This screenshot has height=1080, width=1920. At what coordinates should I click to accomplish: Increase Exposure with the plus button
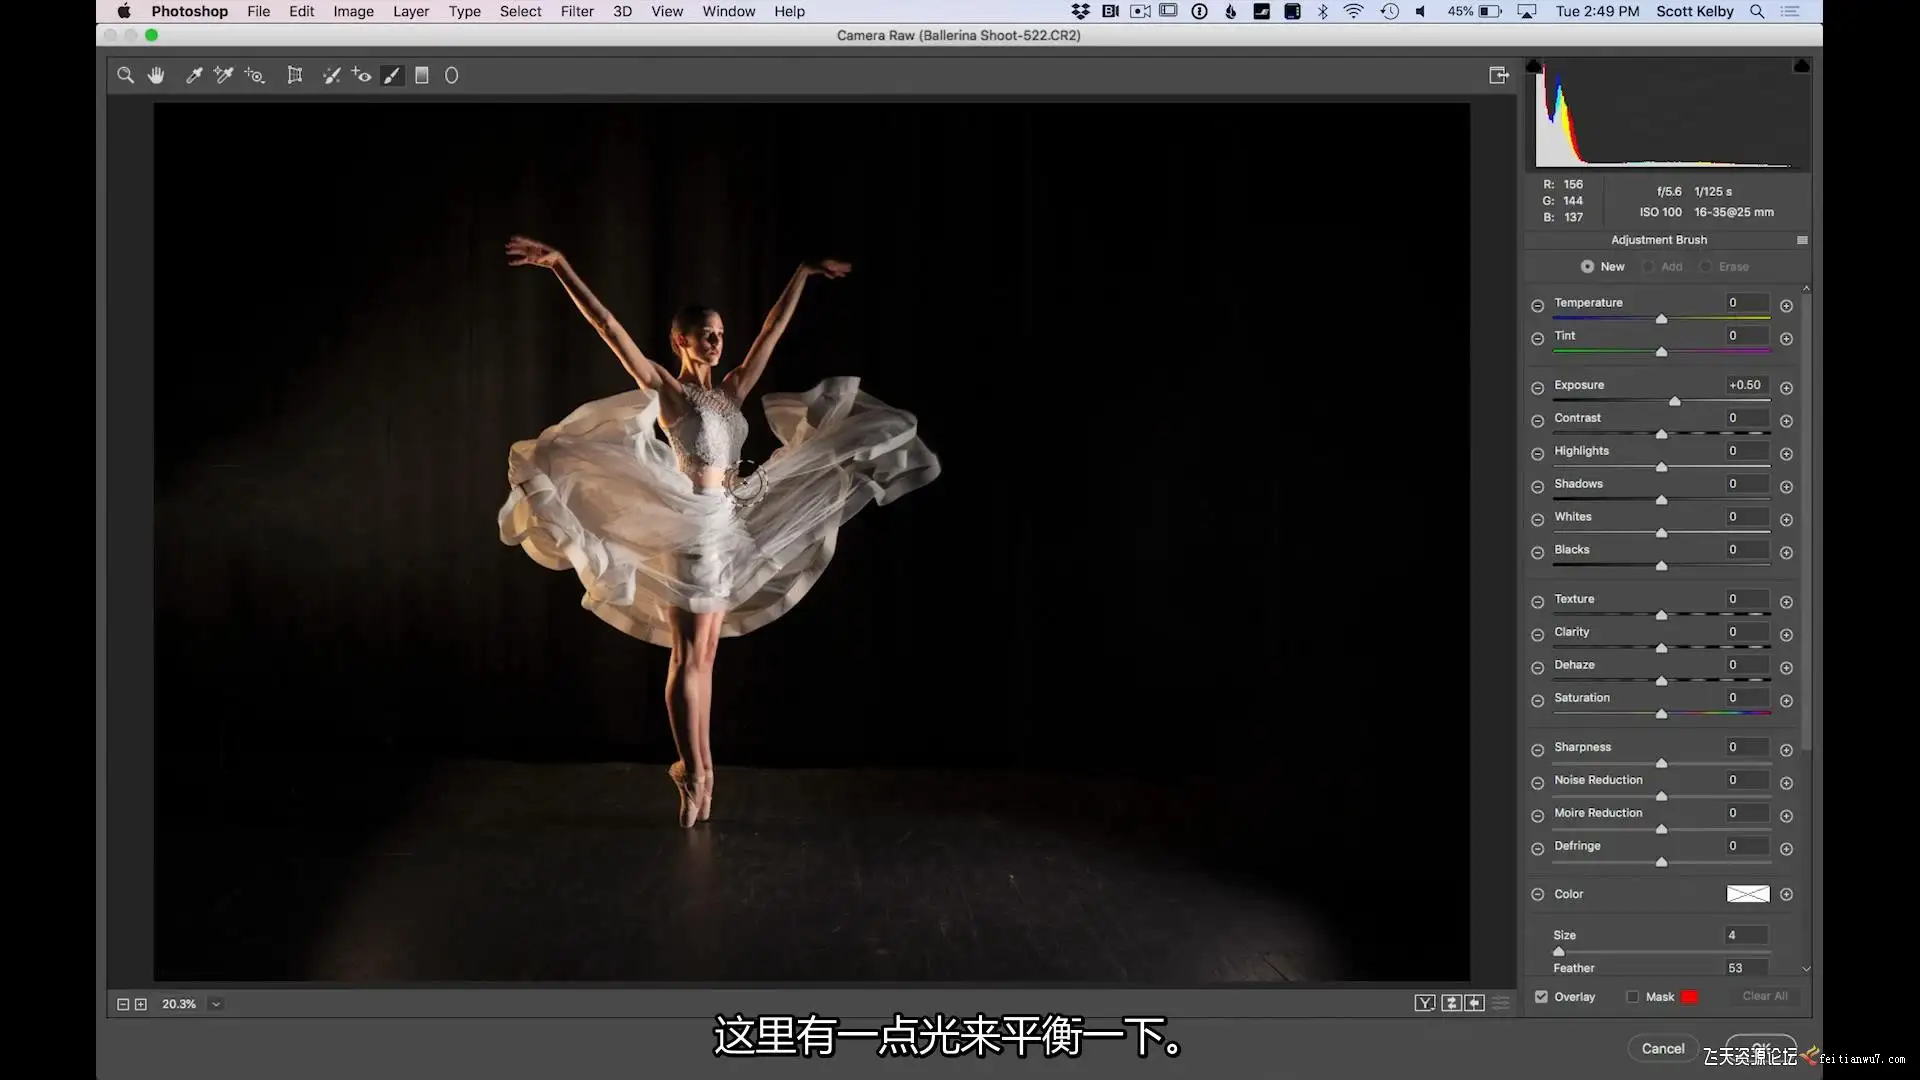1786,388
